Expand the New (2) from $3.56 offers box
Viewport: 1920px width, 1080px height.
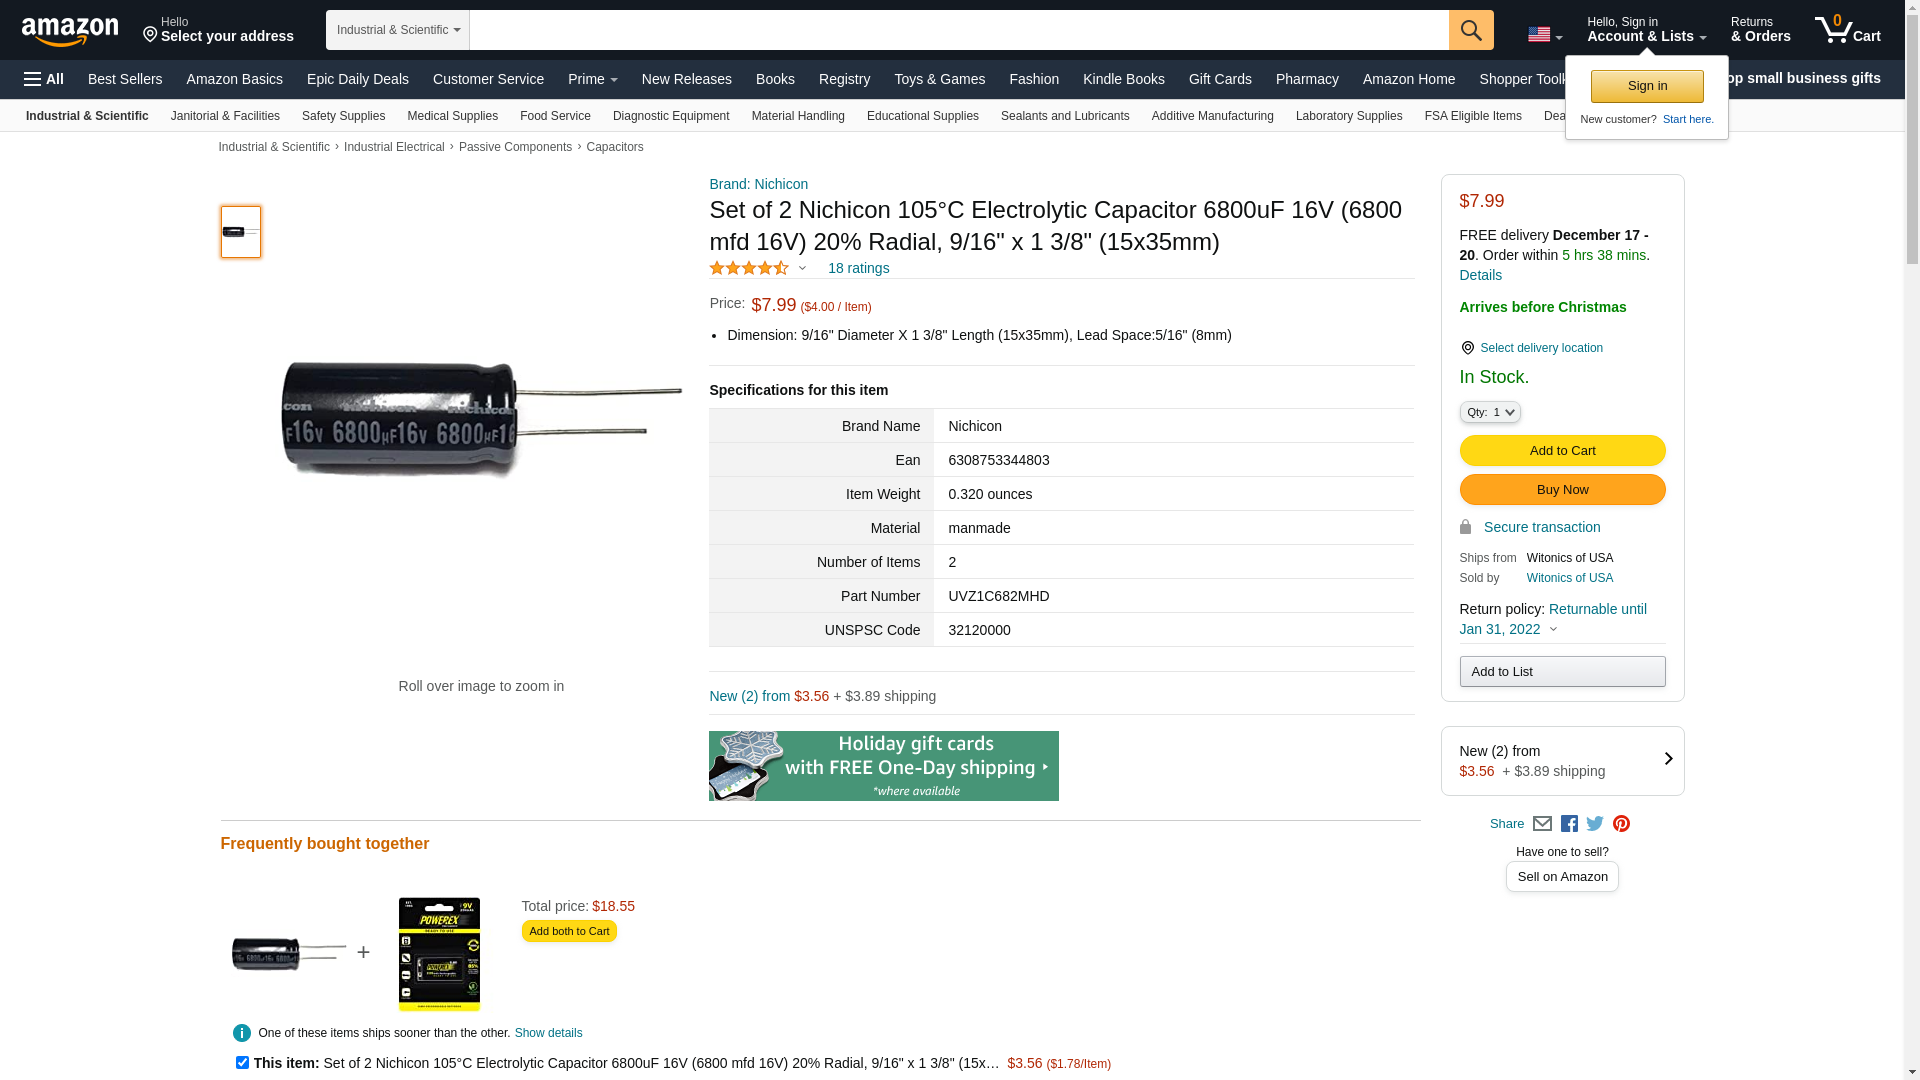pyautogui.click(x=1562, y=761)
